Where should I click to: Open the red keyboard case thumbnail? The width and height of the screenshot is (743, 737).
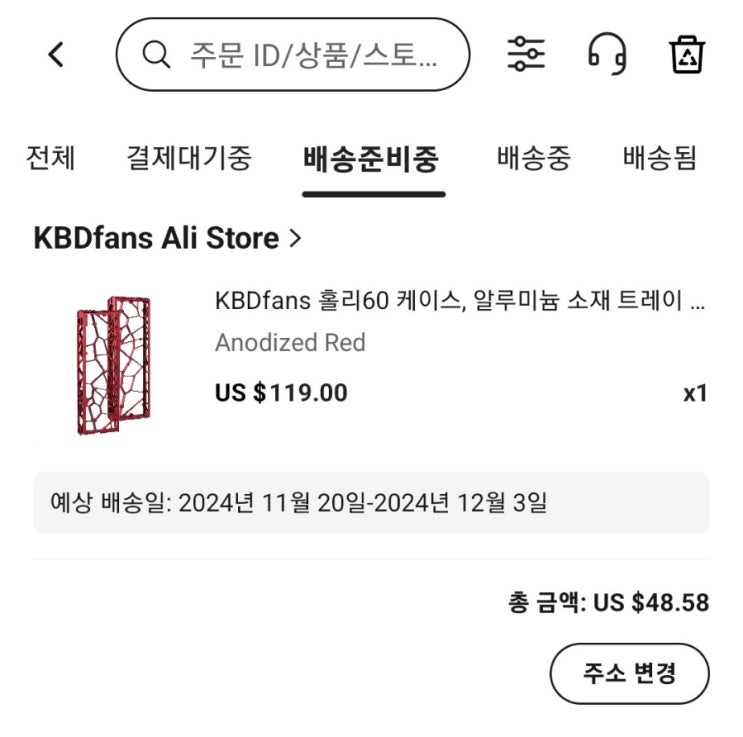[113, 365]
